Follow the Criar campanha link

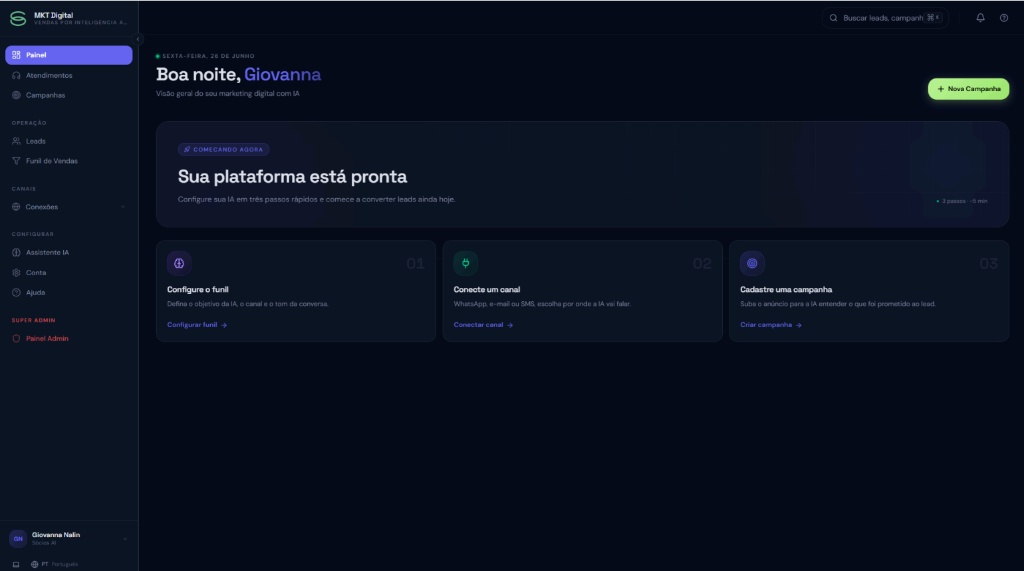pyautogui.click(x=771, y=325)
